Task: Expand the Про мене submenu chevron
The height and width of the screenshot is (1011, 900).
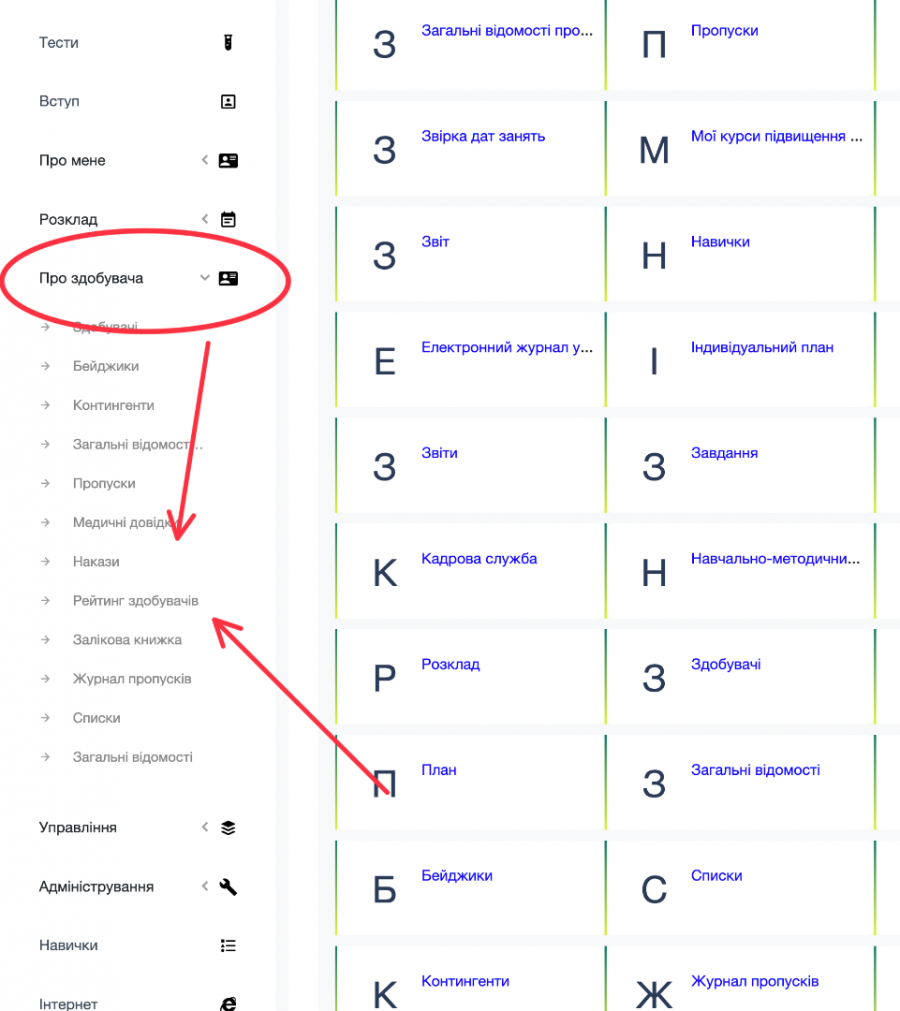Action: (x=204, y=160)
